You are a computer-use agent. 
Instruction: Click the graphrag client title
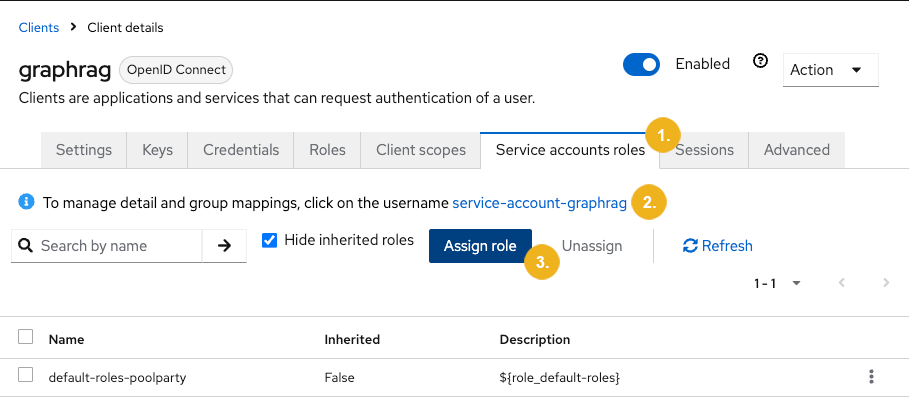pyautogui.click(x=65, y=71)
